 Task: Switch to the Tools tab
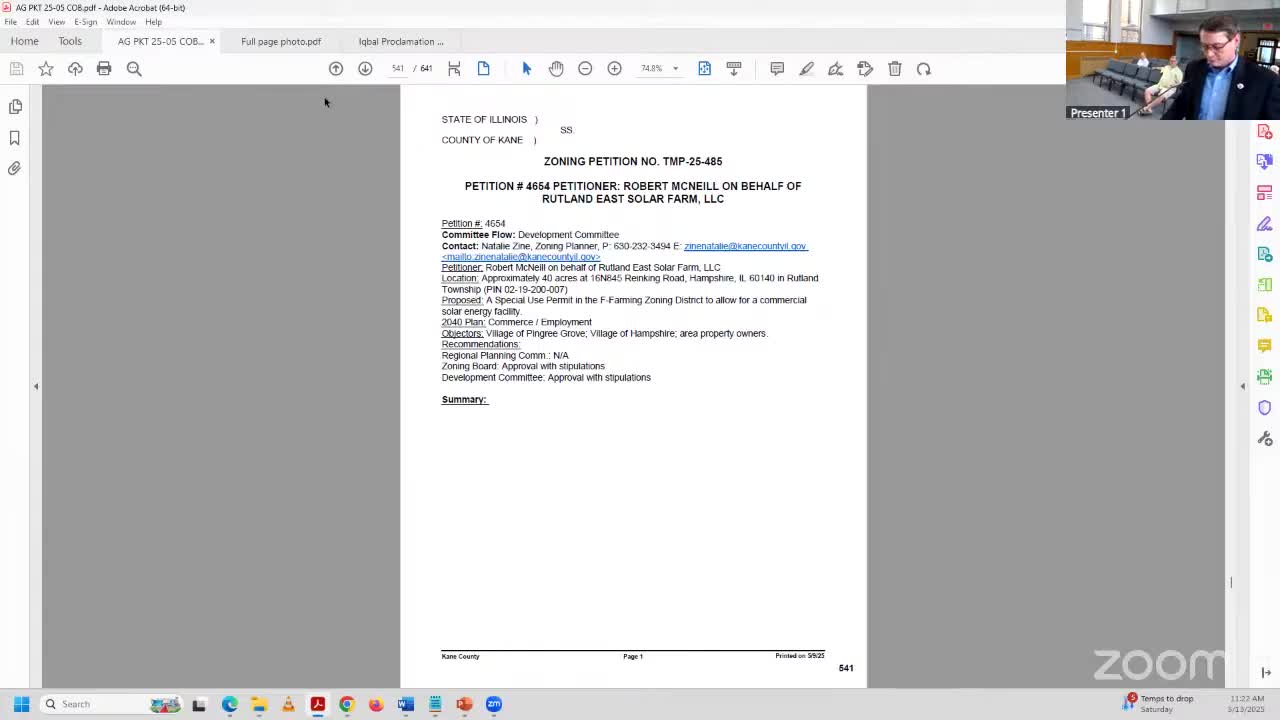pos(70,41)
